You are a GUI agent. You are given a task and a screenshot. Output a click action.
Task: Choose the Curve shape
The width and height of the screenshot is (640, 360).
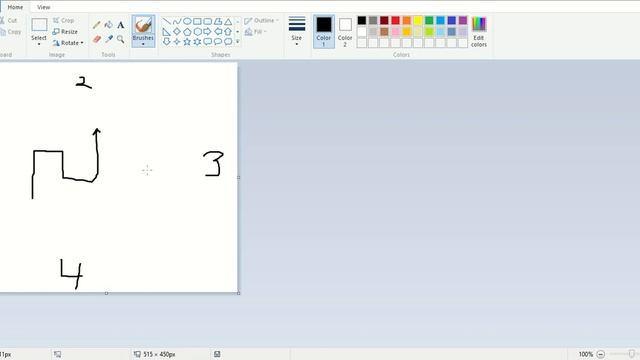[x=177, y=21]
